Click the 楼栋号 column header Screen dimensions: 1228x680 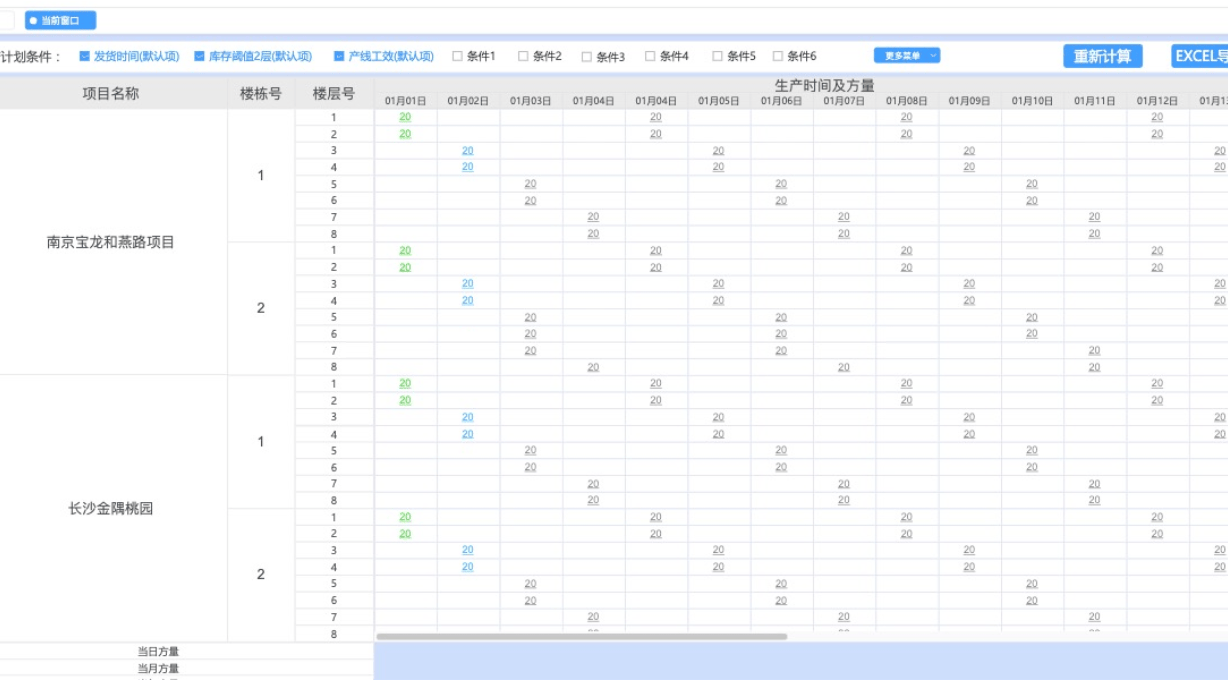click(x=261, y=94)
